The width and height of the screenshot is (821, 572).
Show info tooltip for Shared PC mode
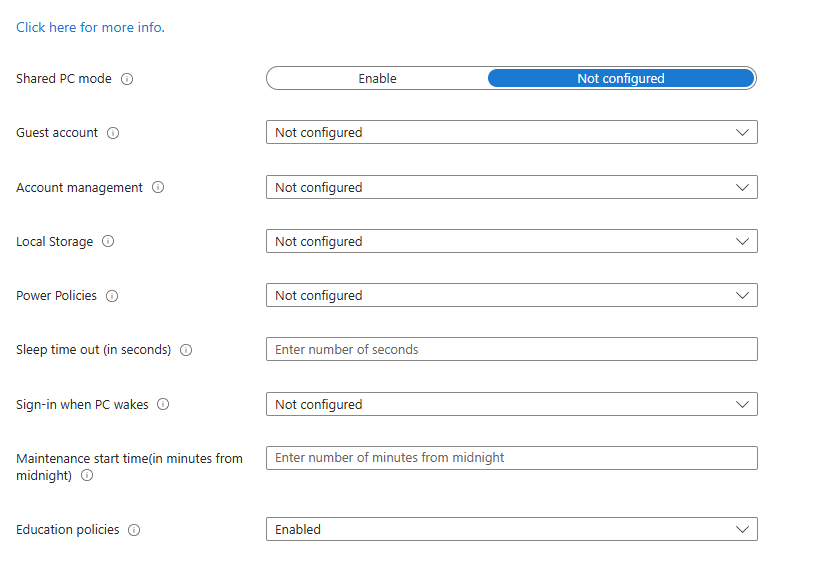click(127, 79)
